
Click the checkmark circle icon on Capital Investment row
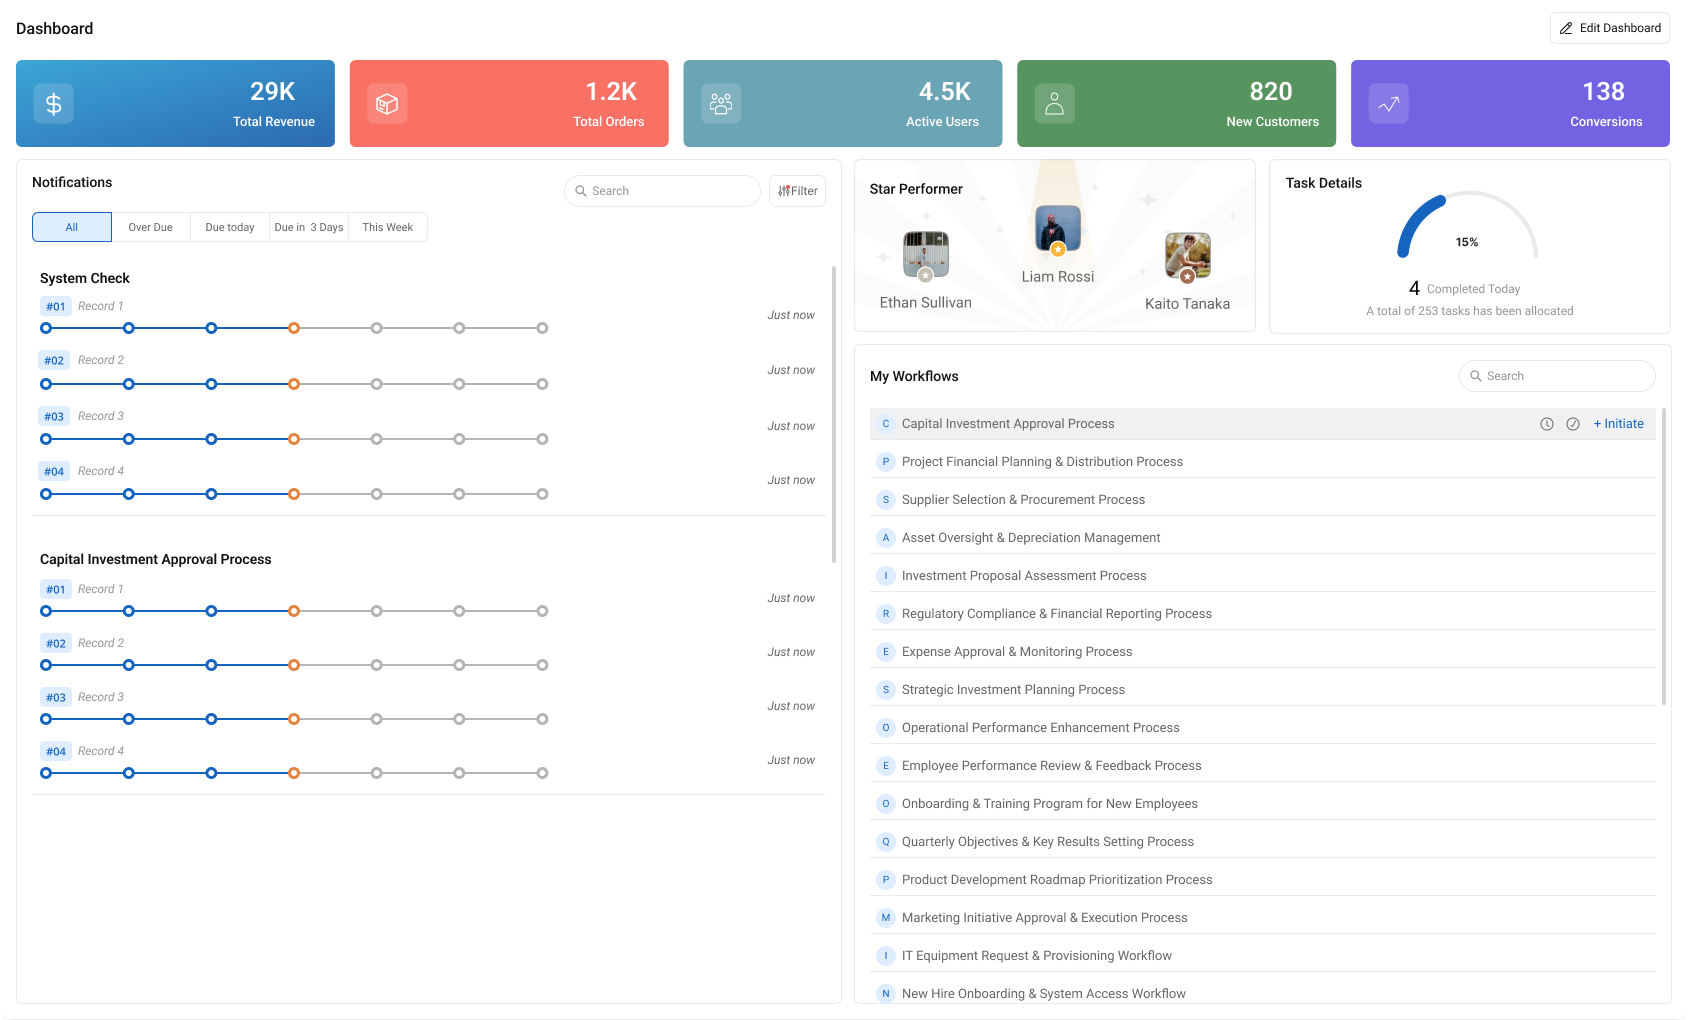(x=1573, y=424)
